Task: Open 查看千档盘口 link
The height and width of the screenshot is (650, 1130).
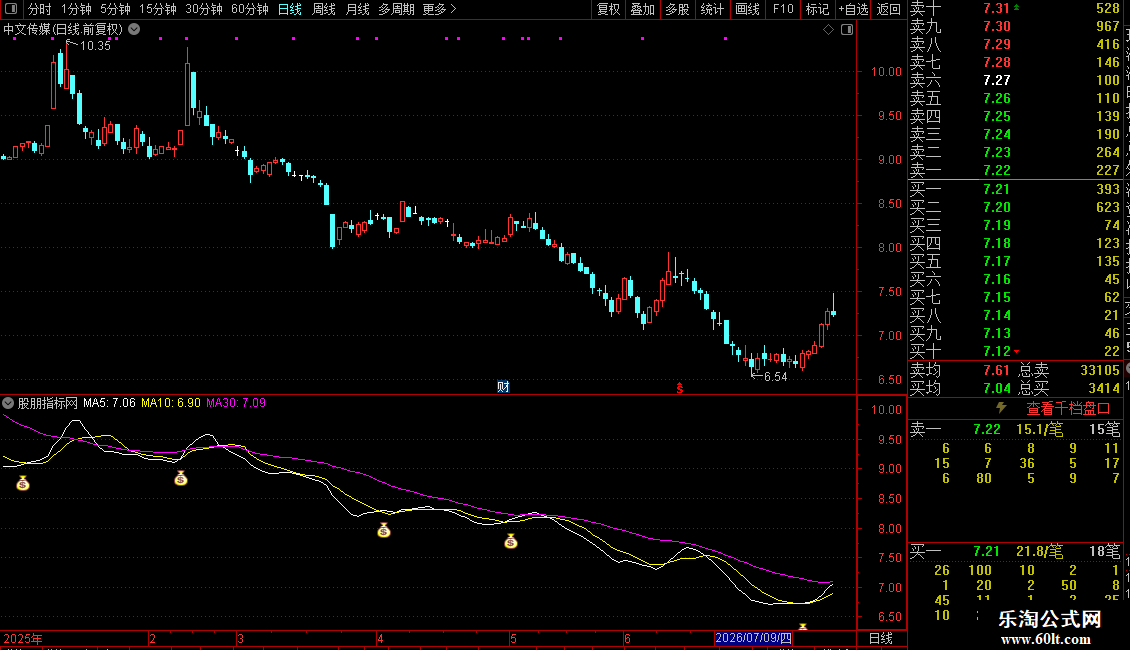Action: point(1068,409)
